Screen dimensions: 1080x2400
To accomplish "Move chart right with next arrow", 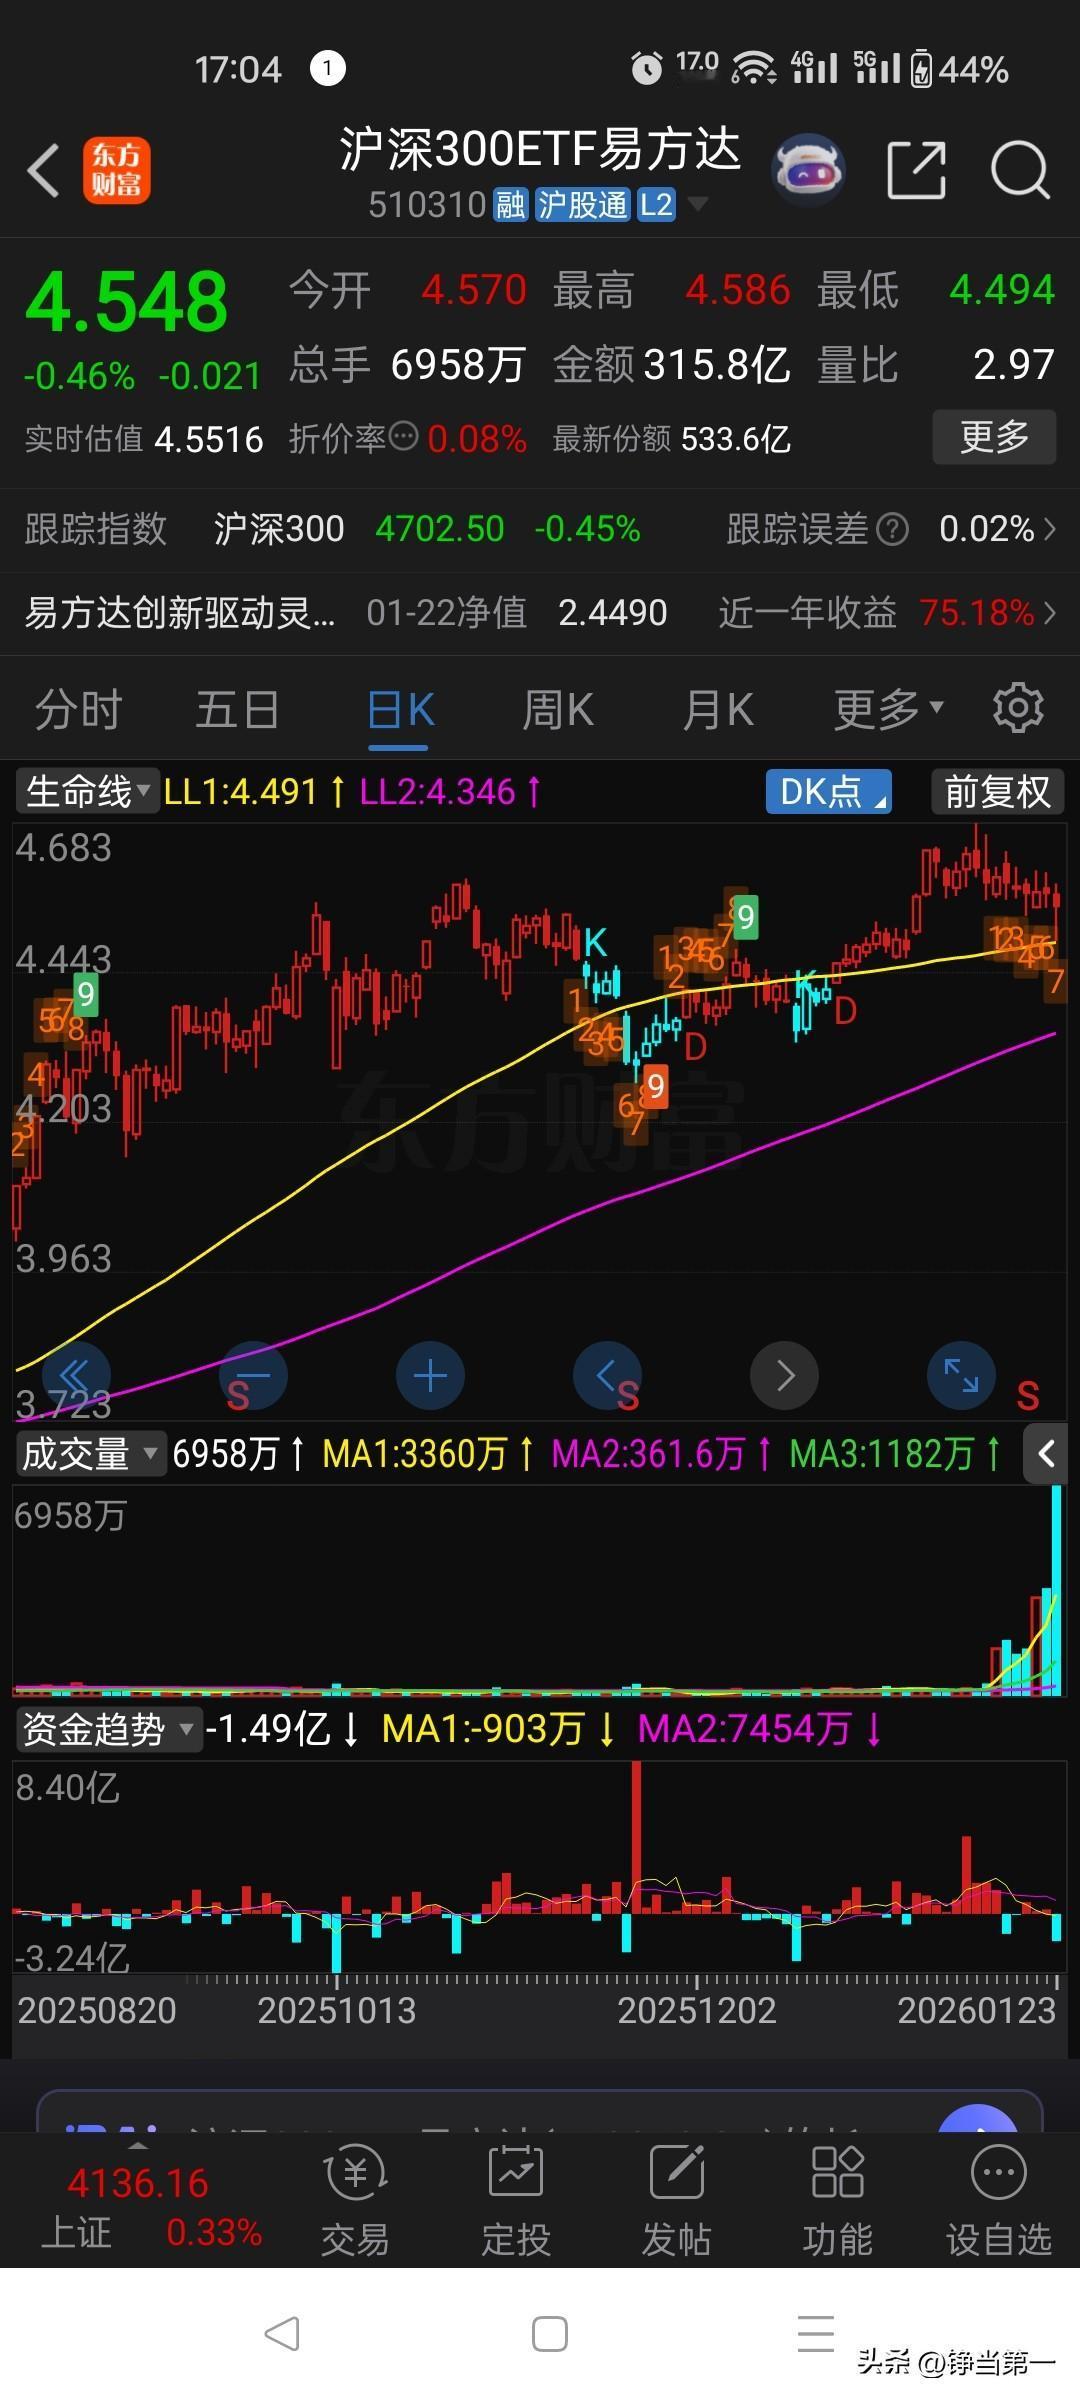I will [784, 1376].
